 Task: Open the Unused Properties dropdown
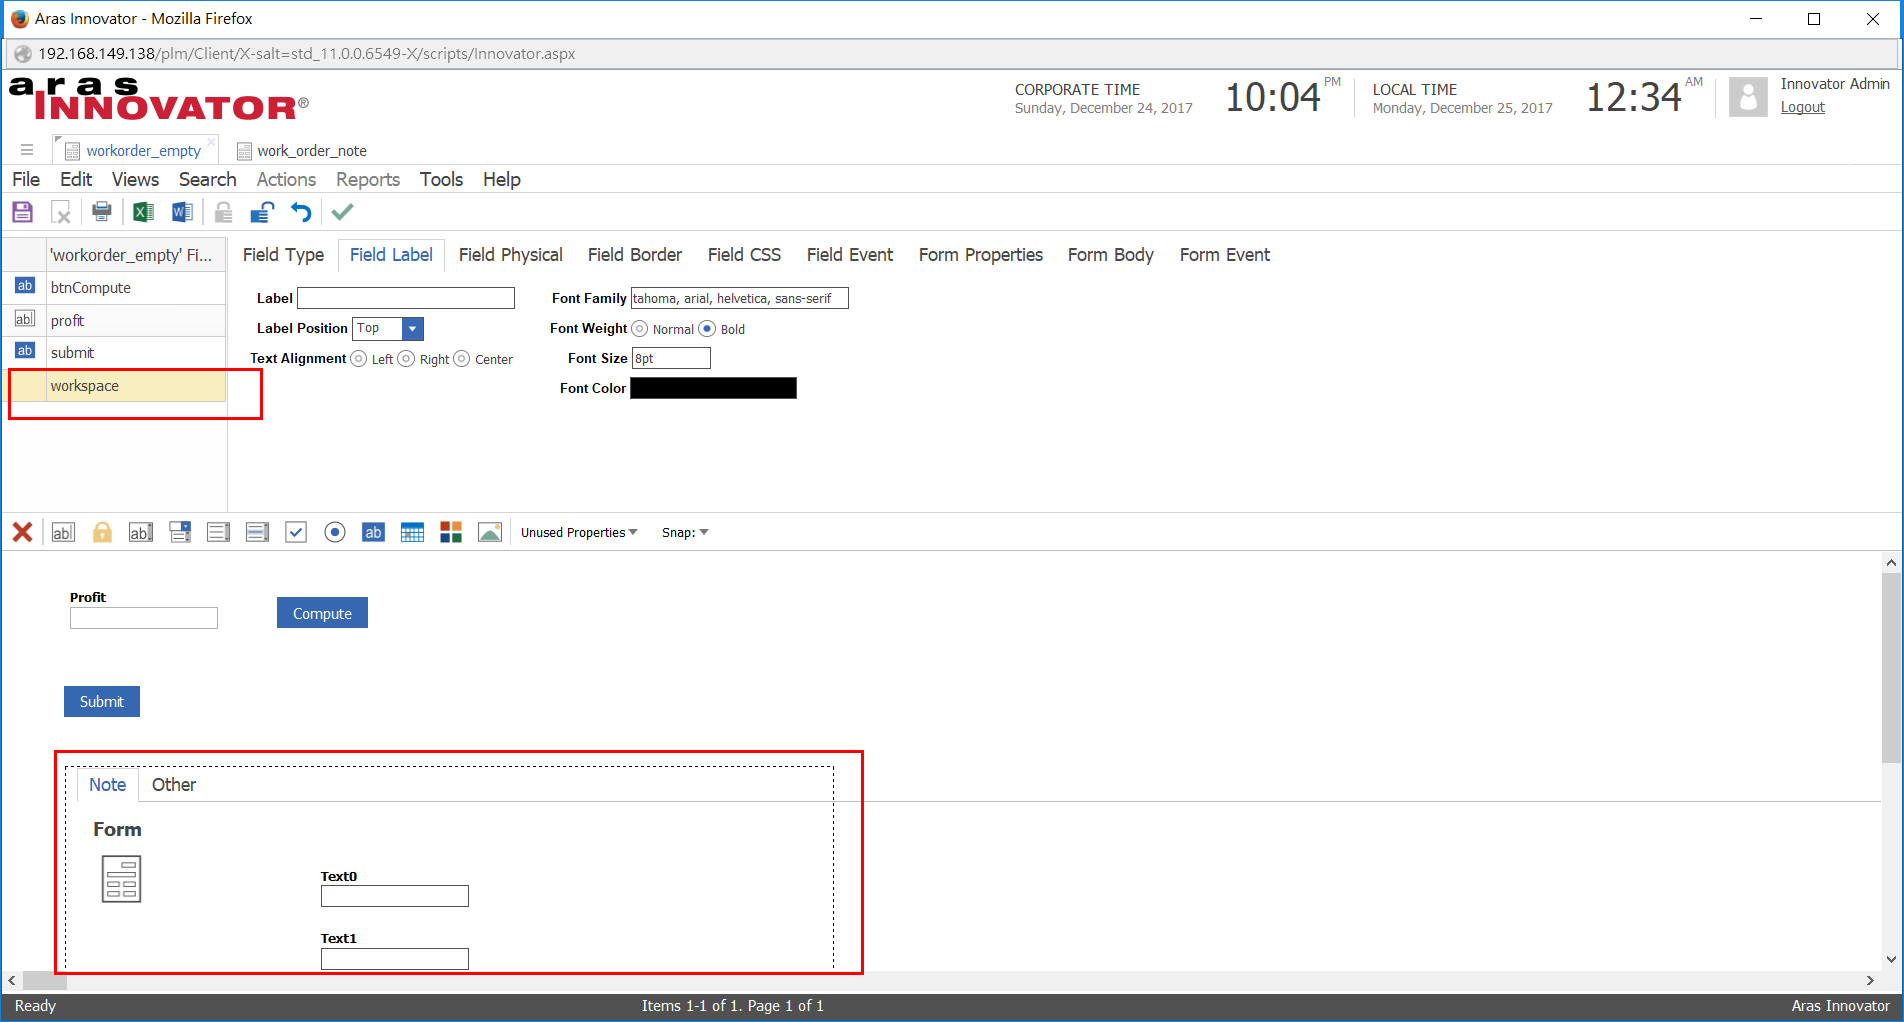pos(579,533)
